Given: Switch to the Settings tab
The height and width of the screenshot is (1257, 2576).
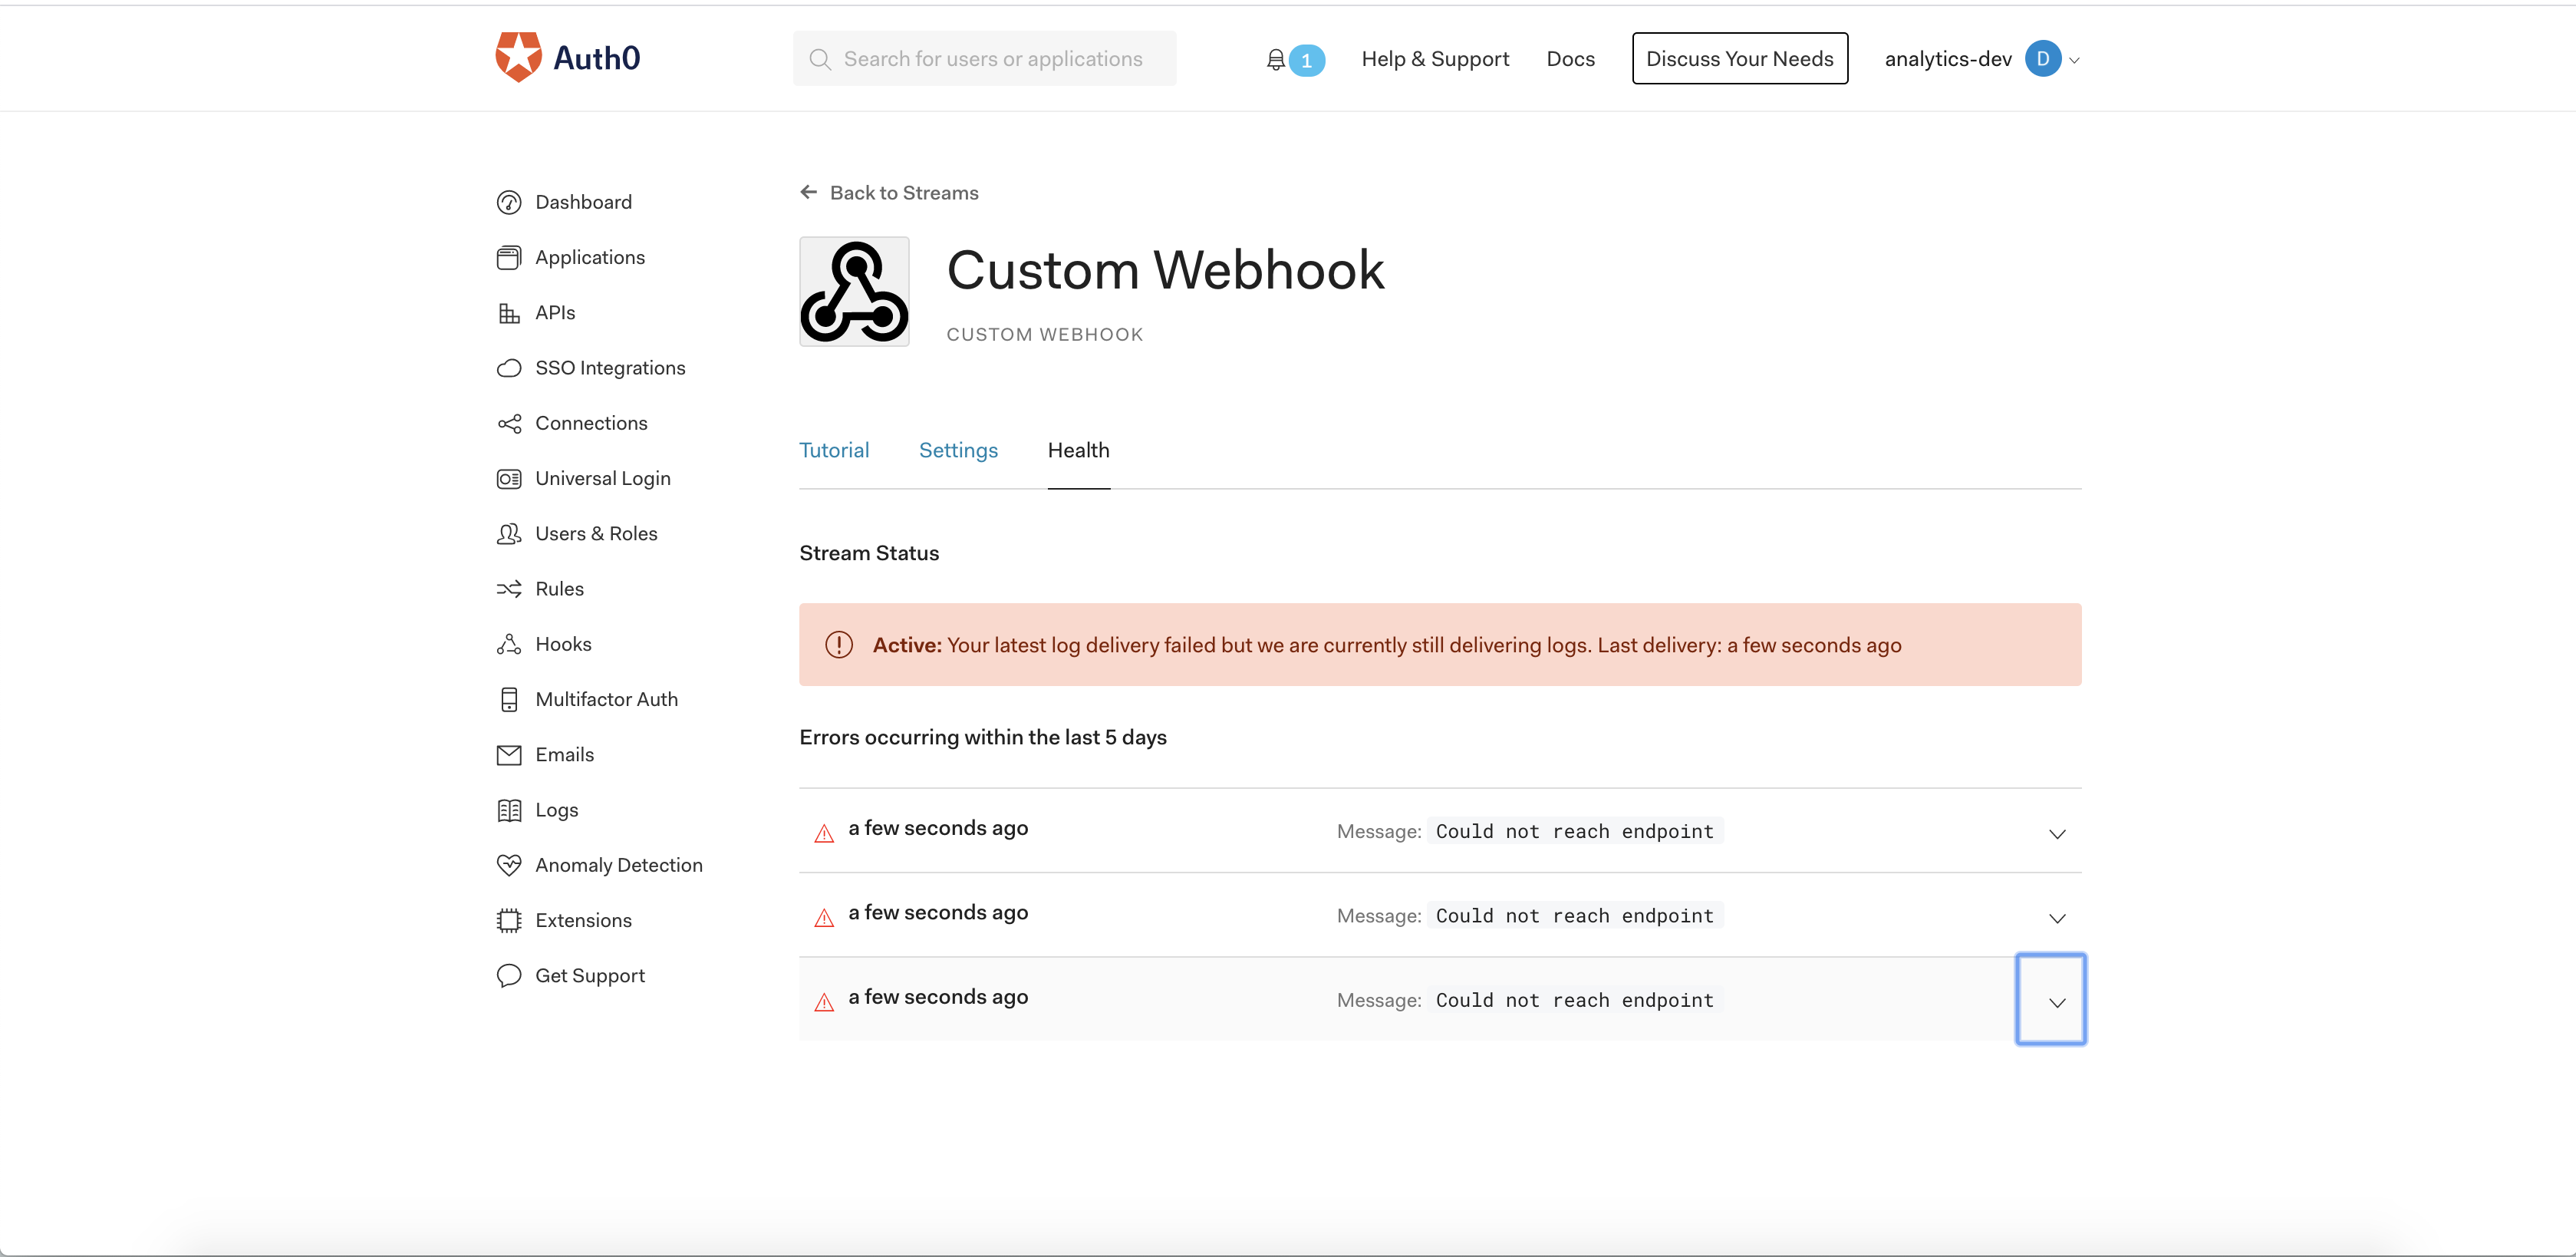Looking at the screenshot, I should pyautogui.click(x=958, y=451).
